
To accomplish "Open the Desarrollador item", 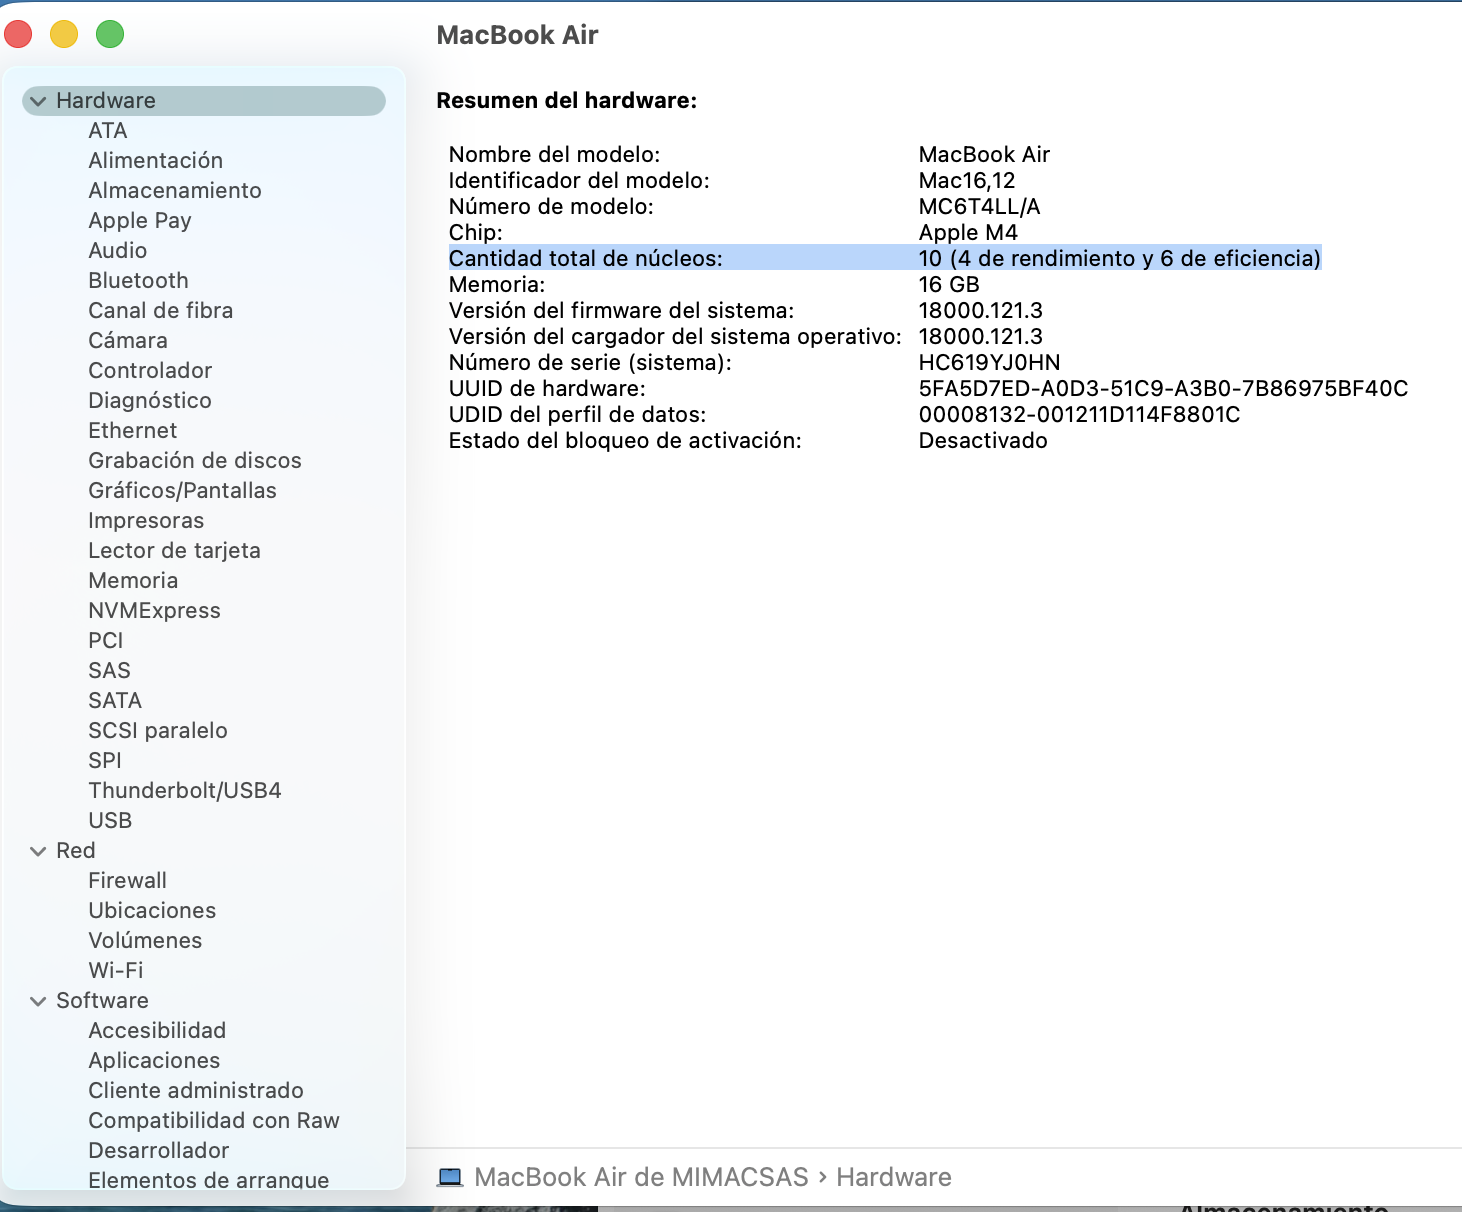I will tap(159, 1151).
